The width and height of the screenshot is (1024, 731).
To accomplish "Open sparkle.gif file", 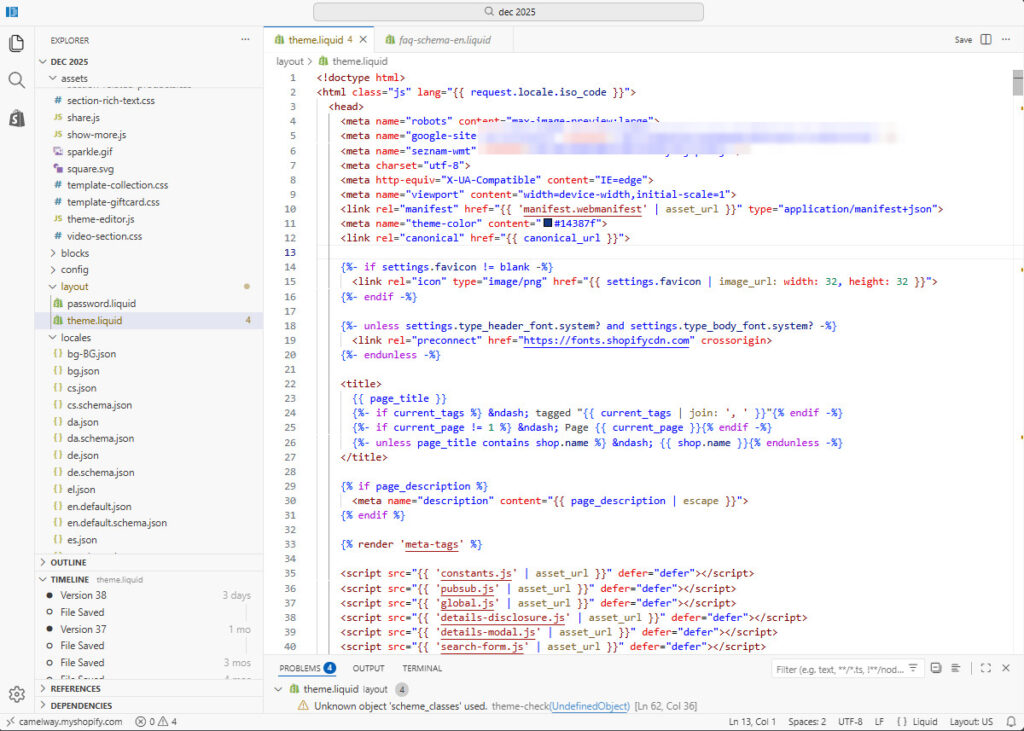I will (89, 152).
